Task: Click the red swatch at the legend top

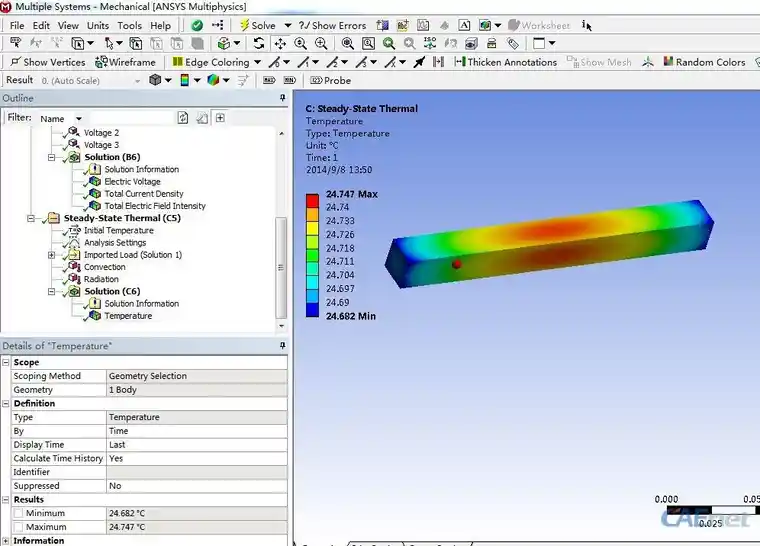Action: (x=312, y=201)
